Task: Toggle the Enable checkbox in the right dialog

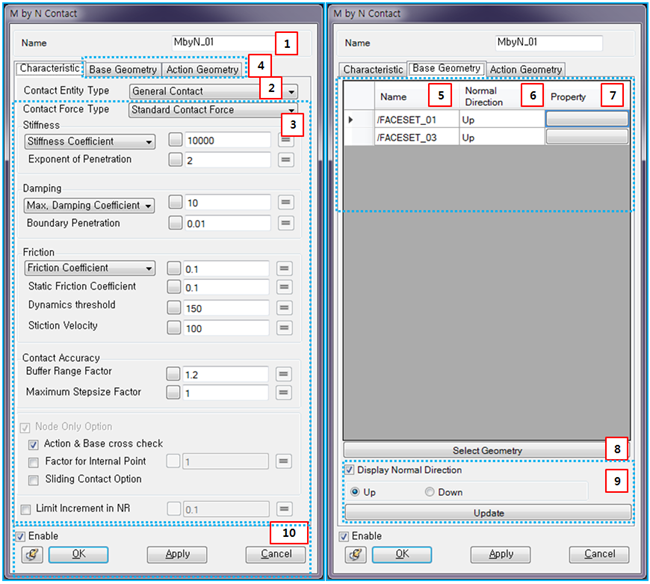Action: (344, 536)
